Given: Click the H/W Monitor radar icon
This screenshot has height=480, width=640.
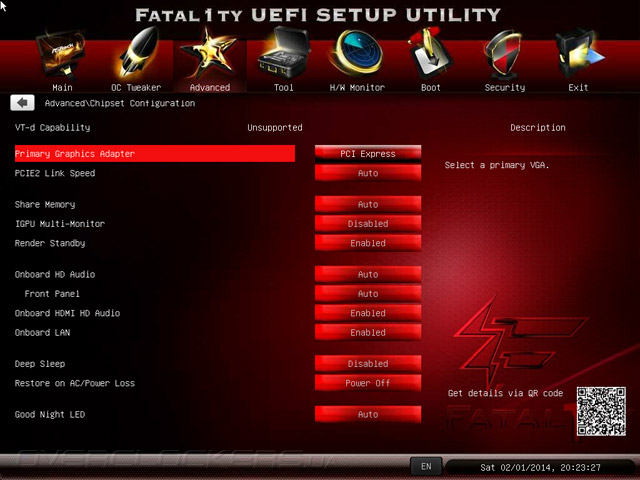Looking at the screenshot, I should [x=358, y=52].
